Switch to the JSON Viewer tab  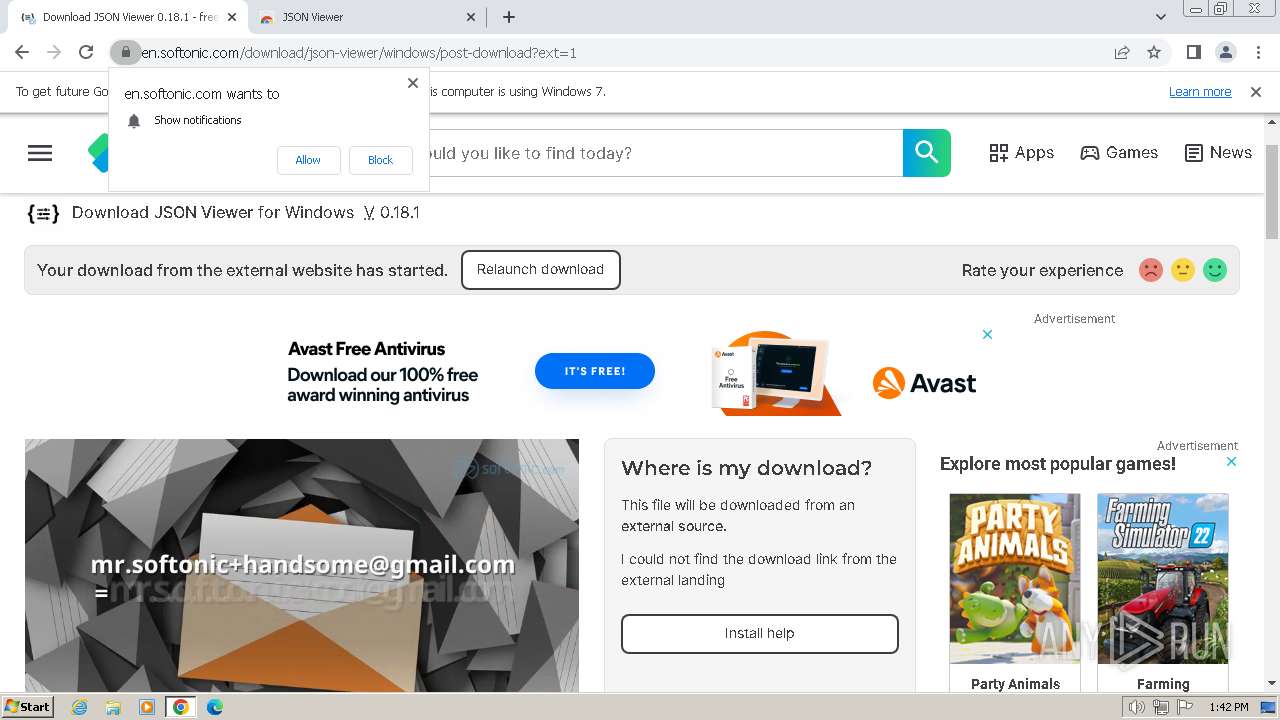pos(366,17)
